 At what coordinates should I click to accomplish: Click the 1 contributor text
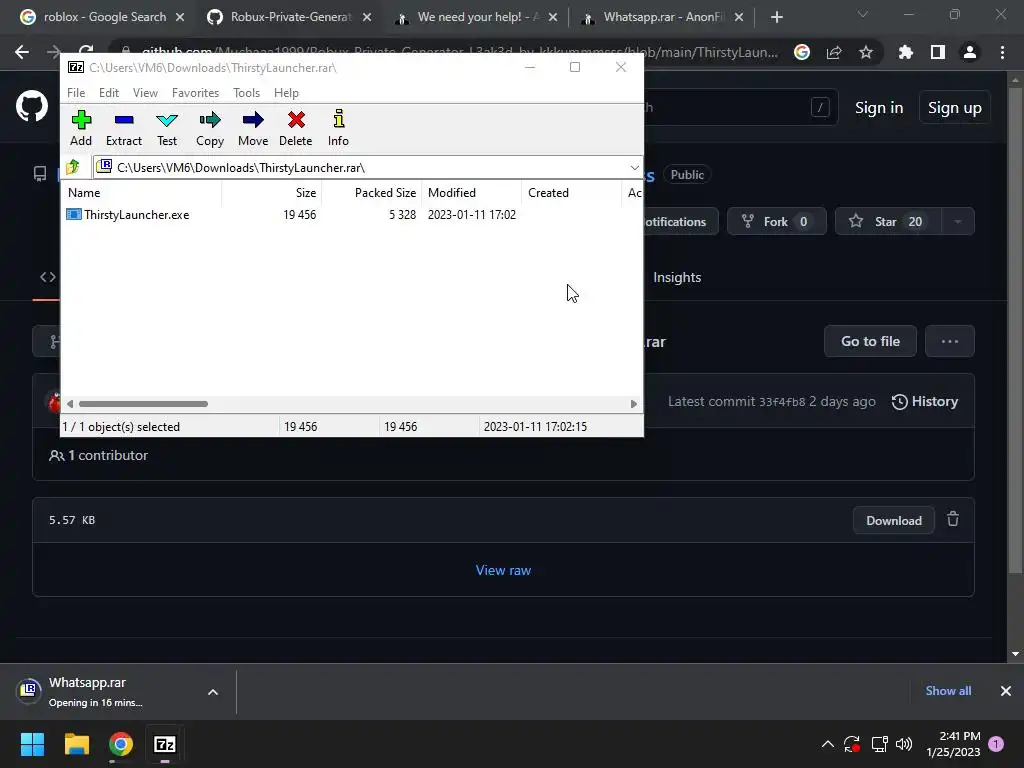pyautogui.click(x=98, y=455)
